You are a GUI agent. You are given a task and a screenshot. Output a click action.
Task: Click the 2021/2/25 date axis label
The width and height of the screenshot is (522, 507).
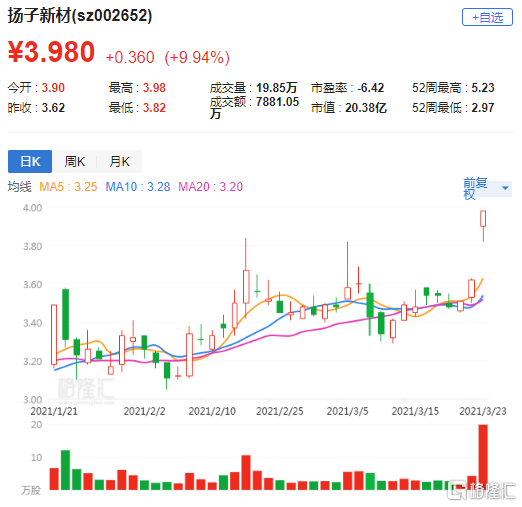pos(280,411)
